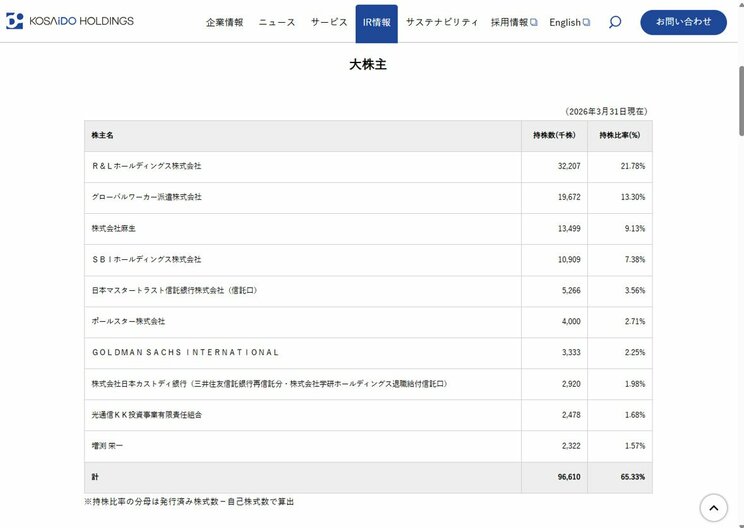Click the 計 total row label
Screen dimensions: 744x528
pos(95,477)
